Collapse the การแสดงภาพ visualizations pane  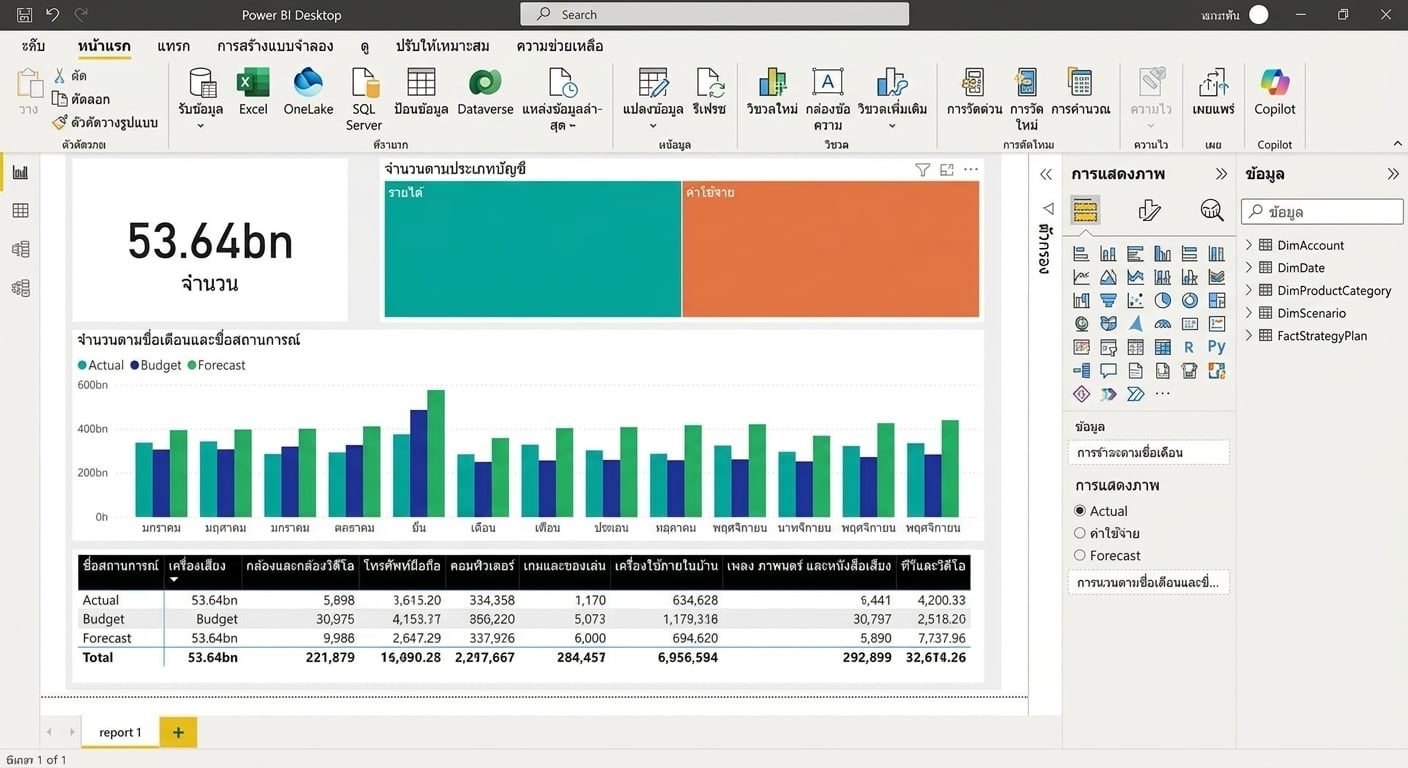click(1221, 174)
